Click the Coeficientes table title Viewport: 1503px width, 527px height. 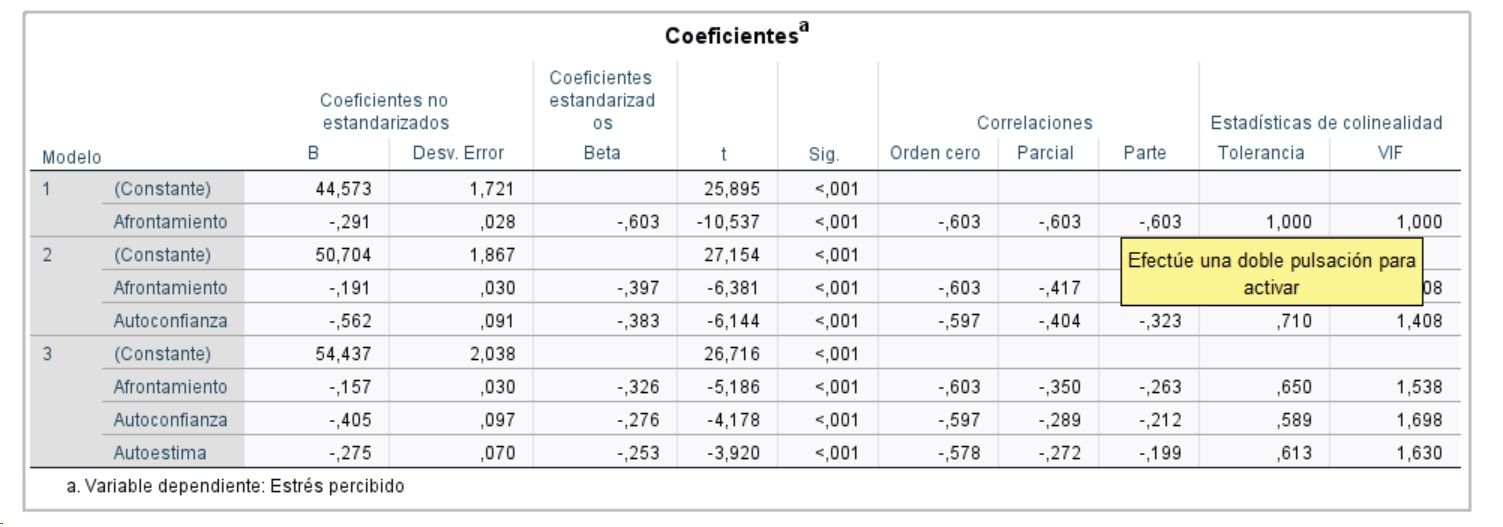pyautogui.click(x=737, y=35)
